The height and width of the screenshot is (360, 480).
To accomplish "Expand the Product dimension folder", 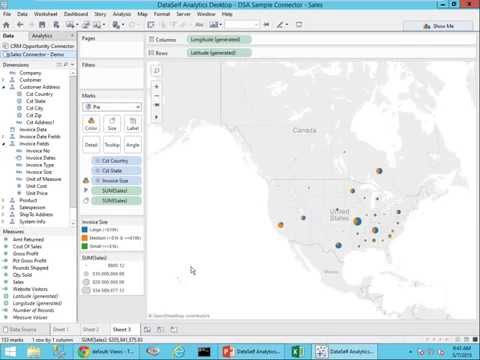I will [4, 200].
